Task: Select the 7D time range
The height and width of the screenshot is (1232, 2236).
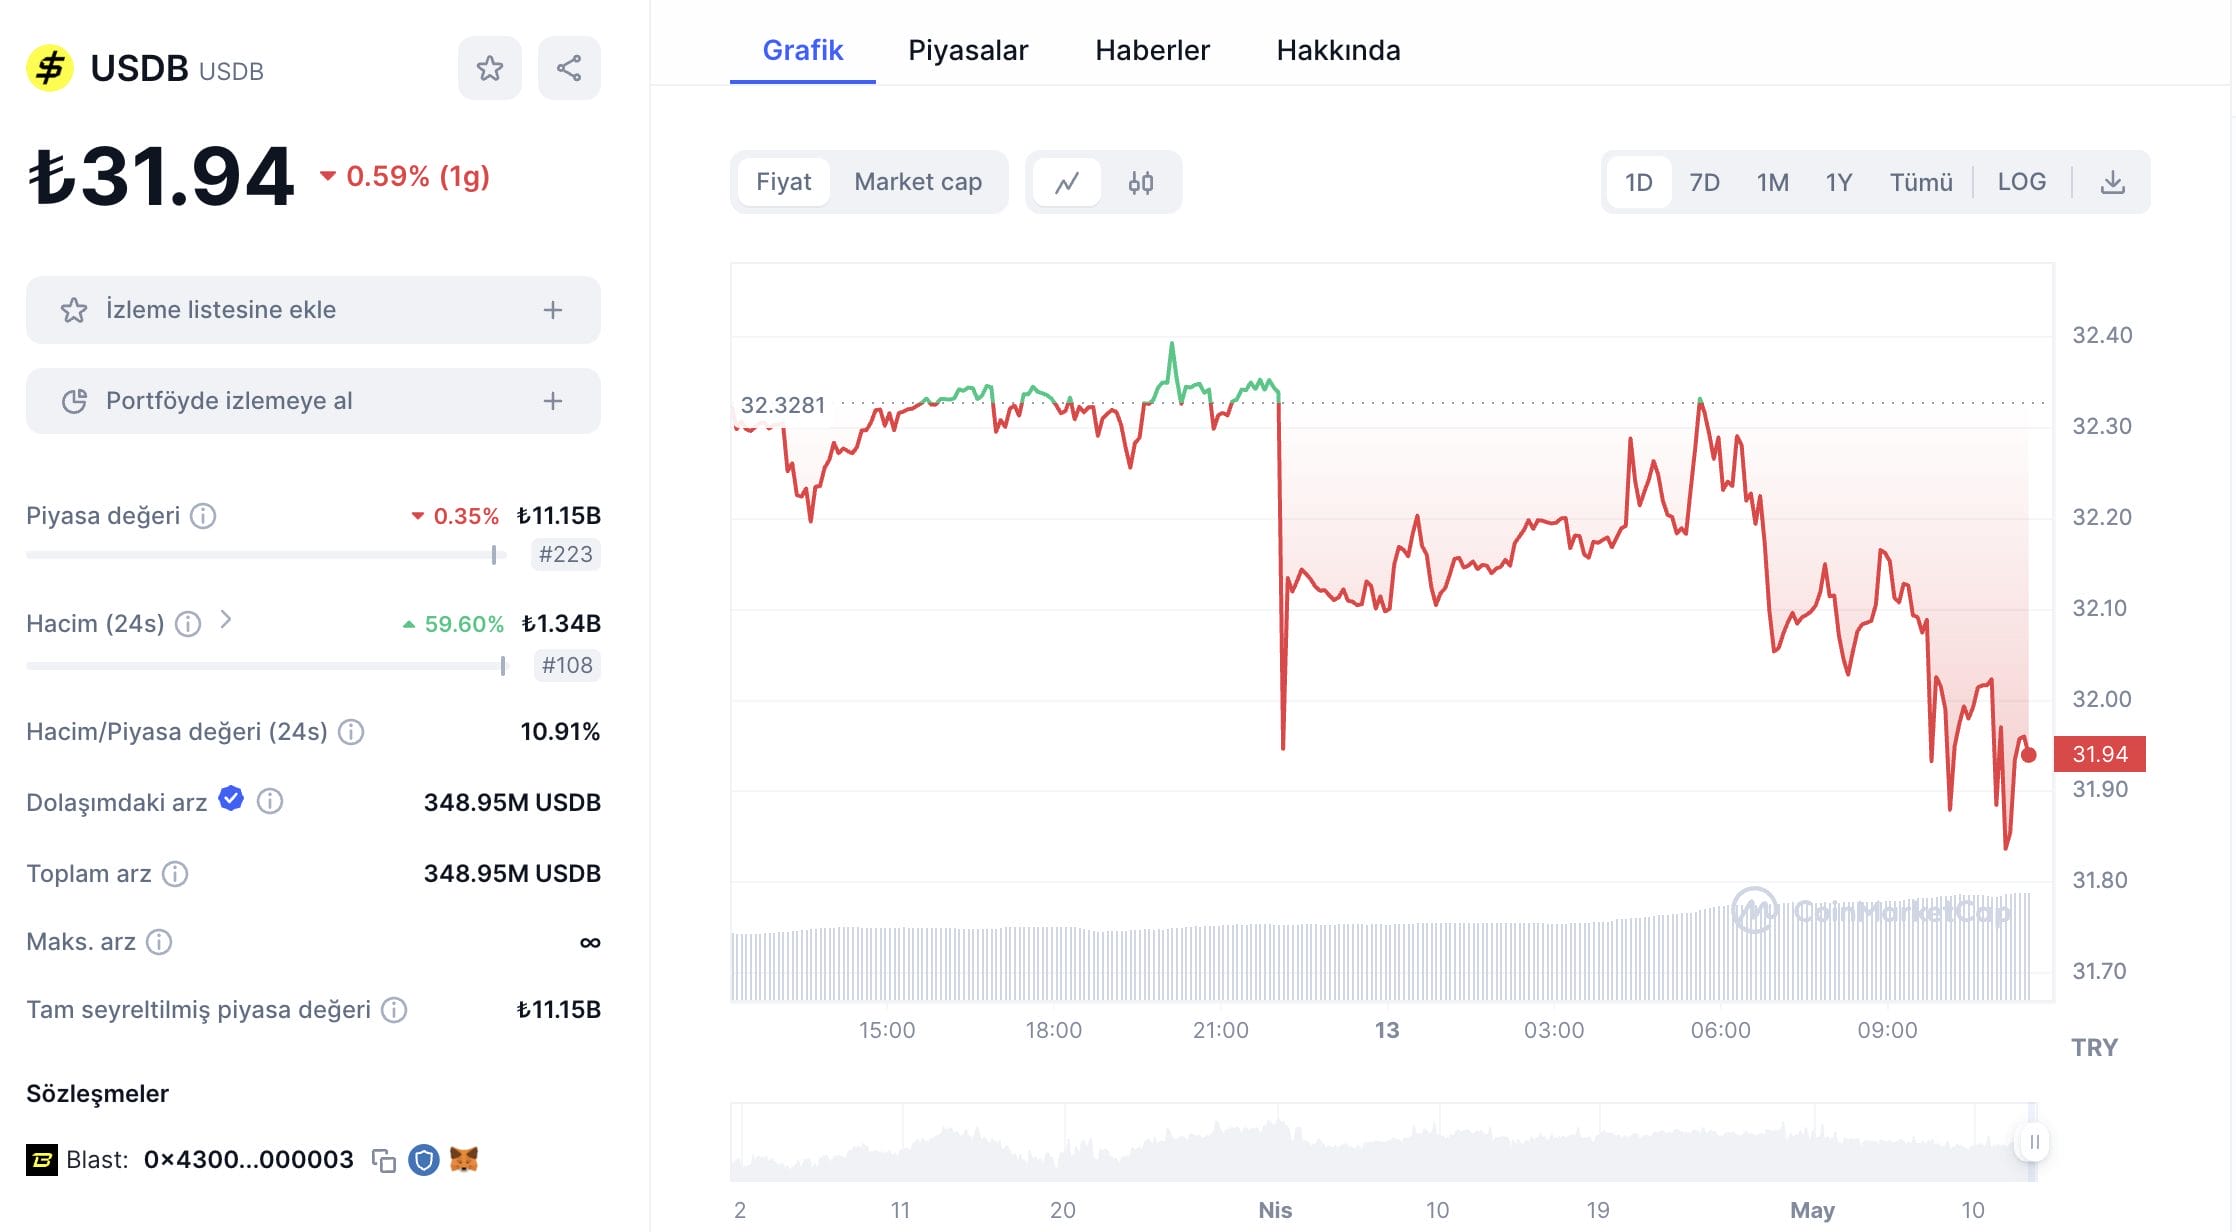Action: point(1704,182)
